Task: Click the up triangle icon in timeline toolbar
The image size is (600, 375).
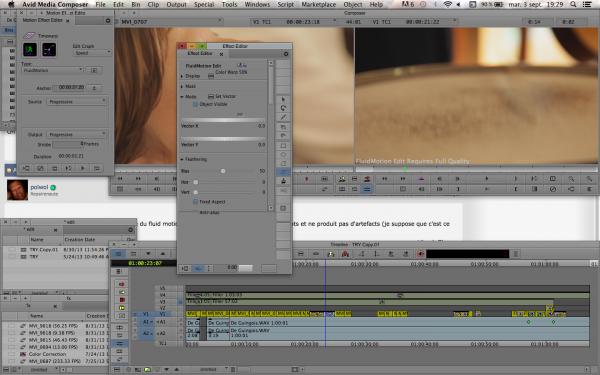Action: click(x=163, y=254)
